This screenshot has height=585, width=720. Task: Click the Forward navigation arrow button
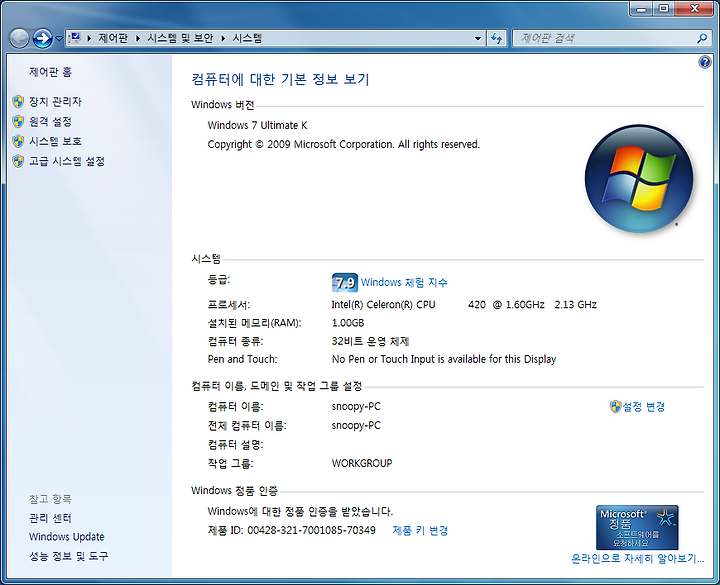pos(42,39)
